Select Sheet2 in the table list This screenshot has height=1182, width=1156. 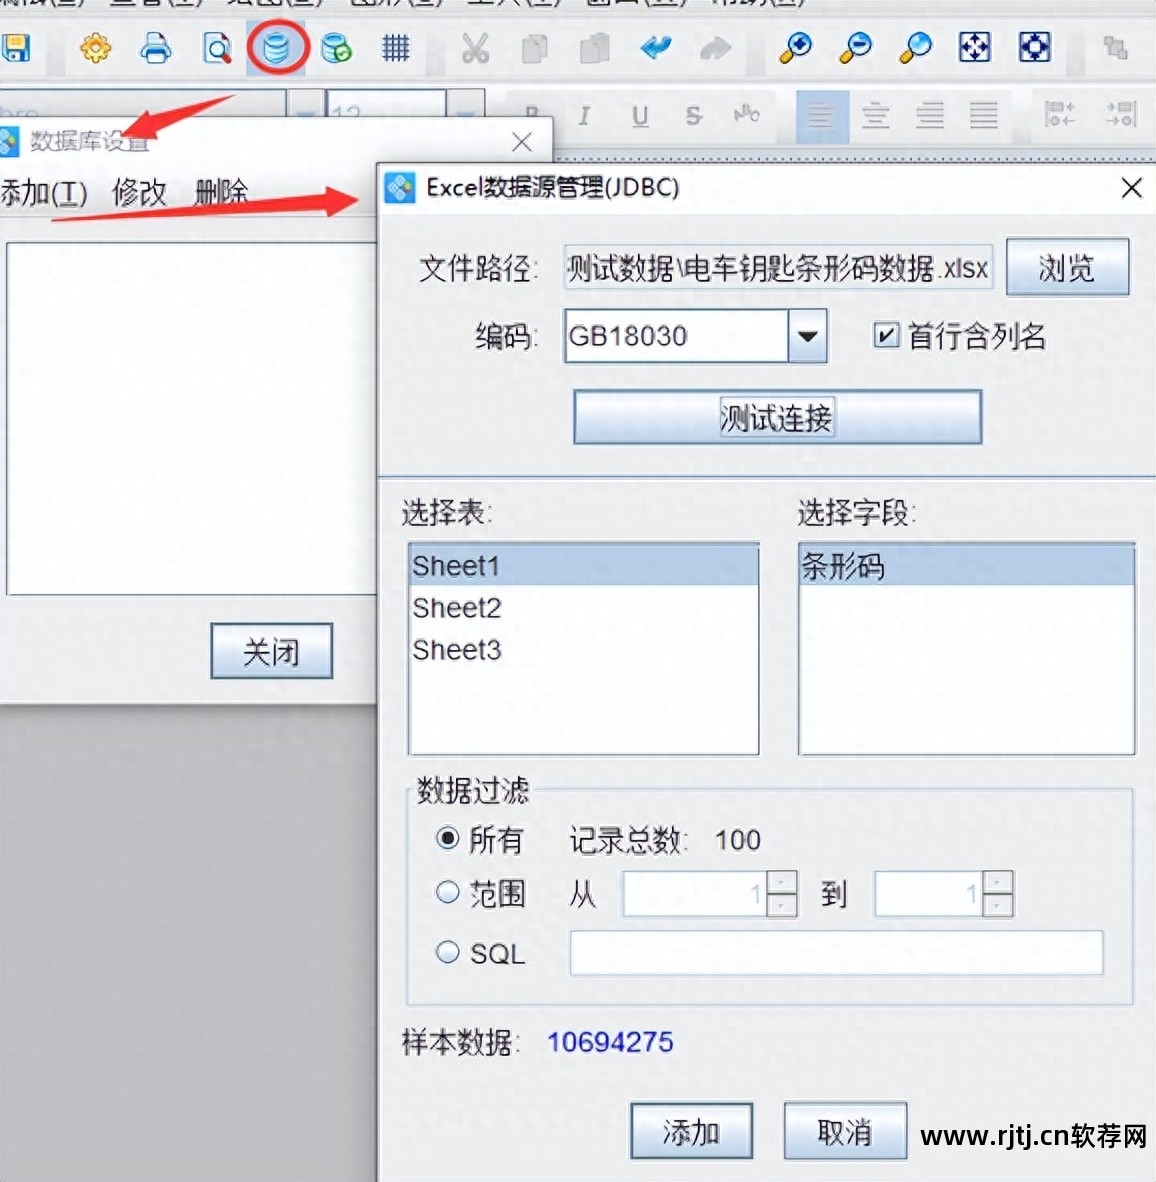[456, 607]
